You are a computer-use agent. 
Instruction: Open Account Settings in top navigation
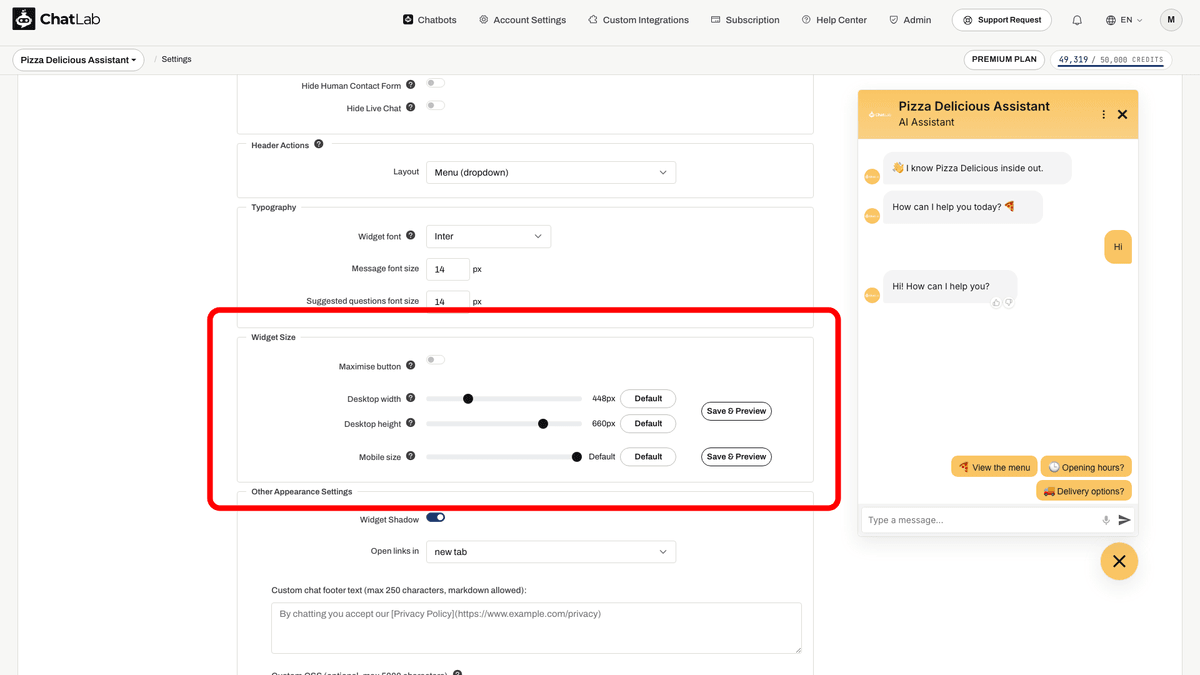click(522, 20)
